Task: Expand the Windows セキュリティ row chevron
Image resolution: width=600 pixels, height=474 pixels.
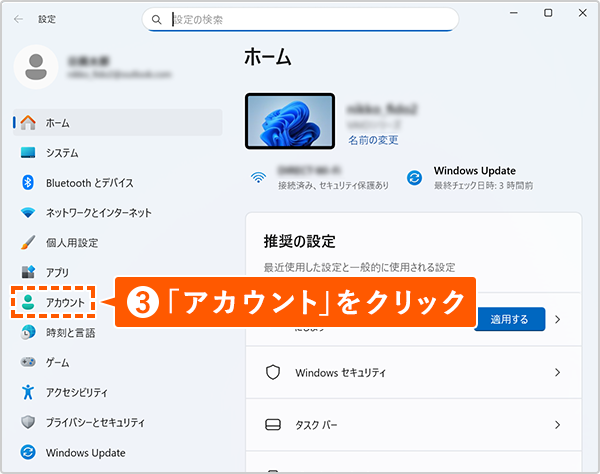Action: pos(557,372)
